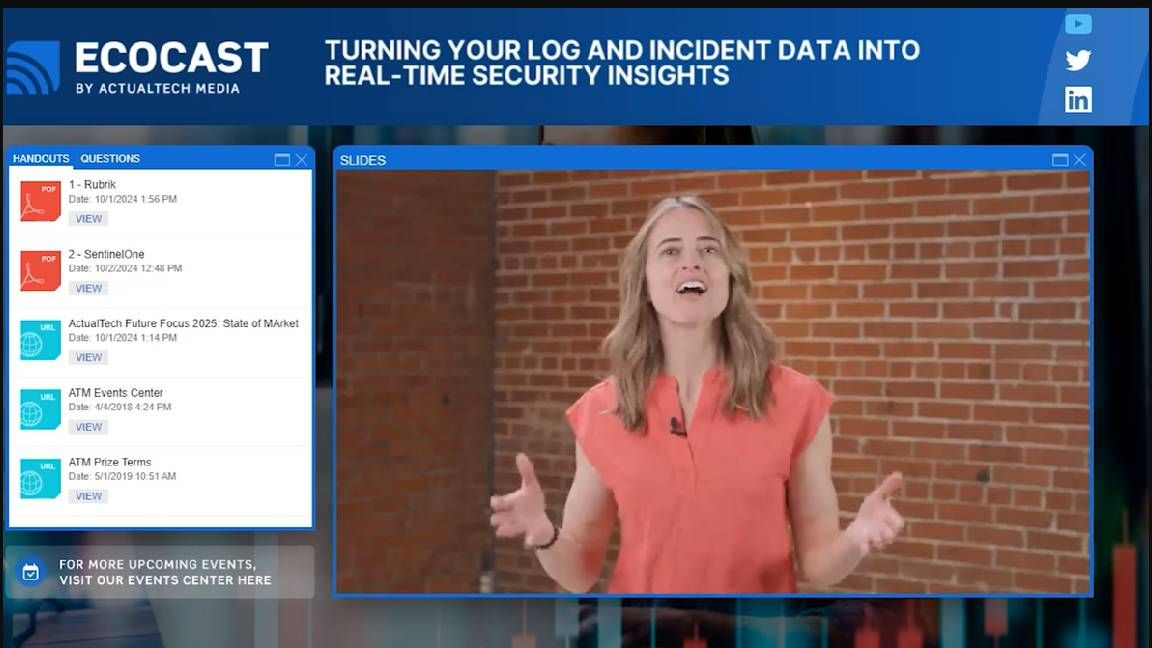Screen dimensions: 1152x648
Task: View the ActualTech Future Focus 2025 resource
Action: [88, 357]
